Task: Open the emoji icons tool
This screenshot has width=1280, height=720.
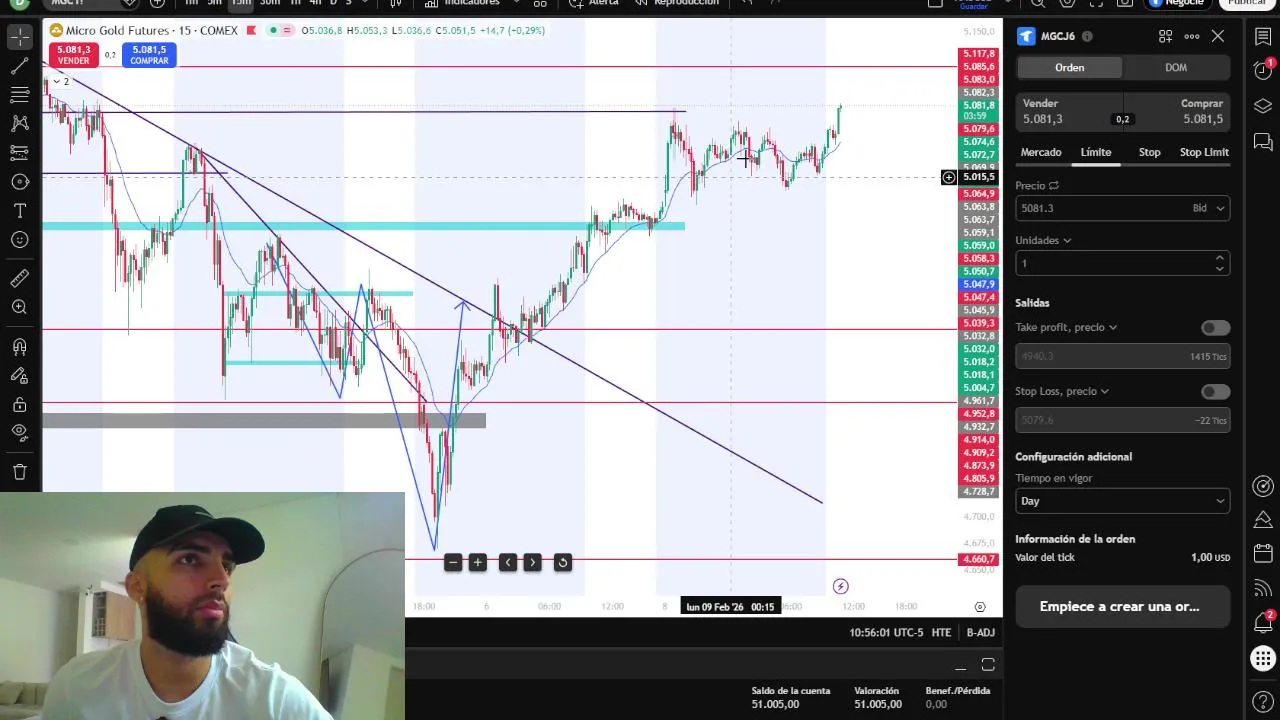Action: pyautogui.click(x=19, y=240)
